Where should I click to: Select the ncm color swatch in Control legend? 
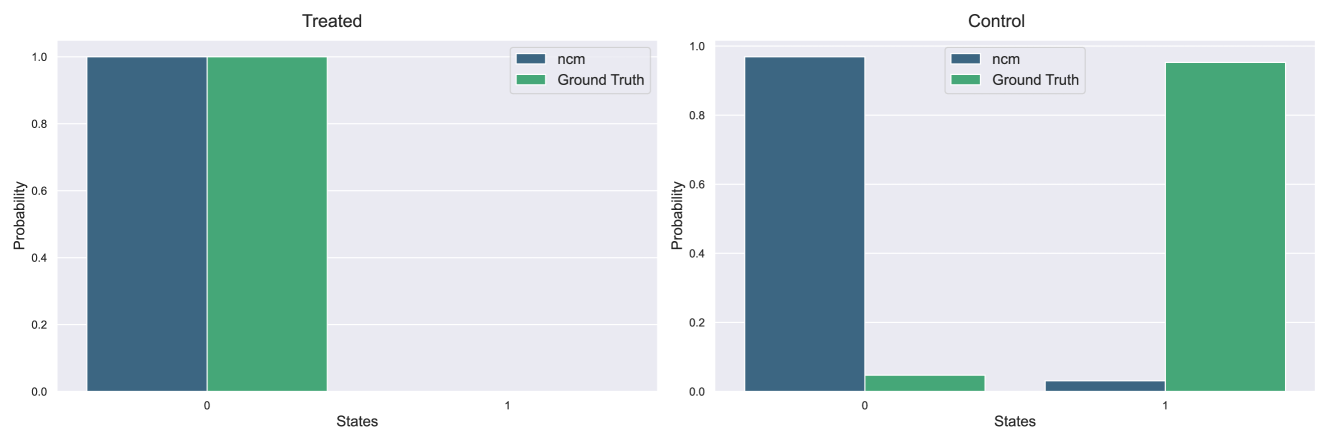[966, 59]
